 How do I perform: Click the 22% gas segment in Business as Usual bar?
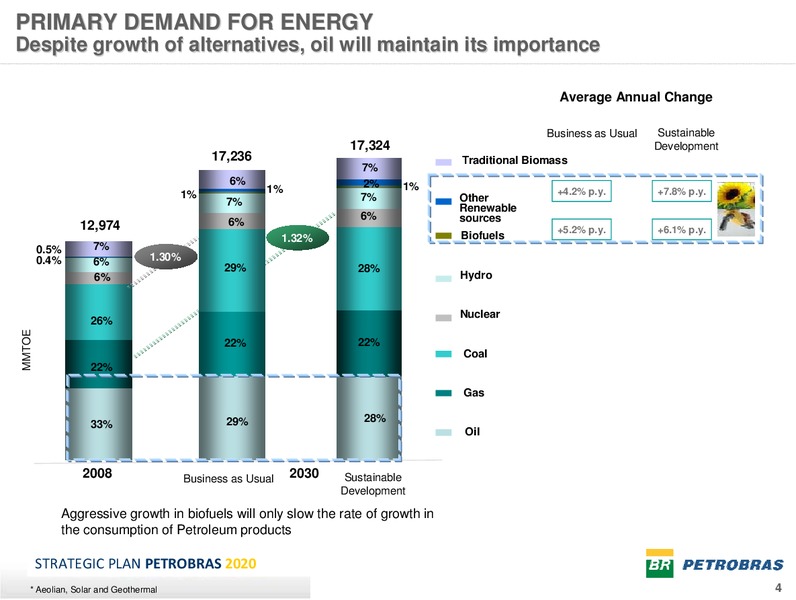[232, 344]
